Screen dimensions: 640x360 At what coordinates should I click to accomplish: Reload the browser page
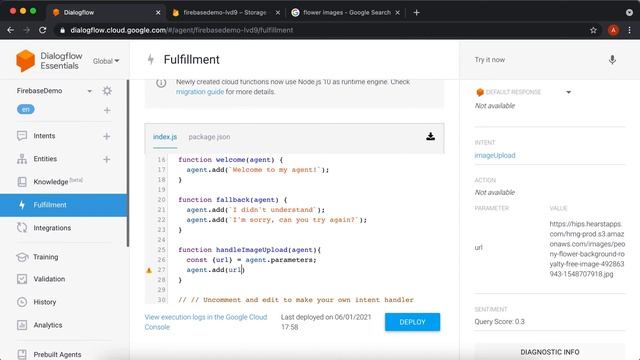(42, 30)
